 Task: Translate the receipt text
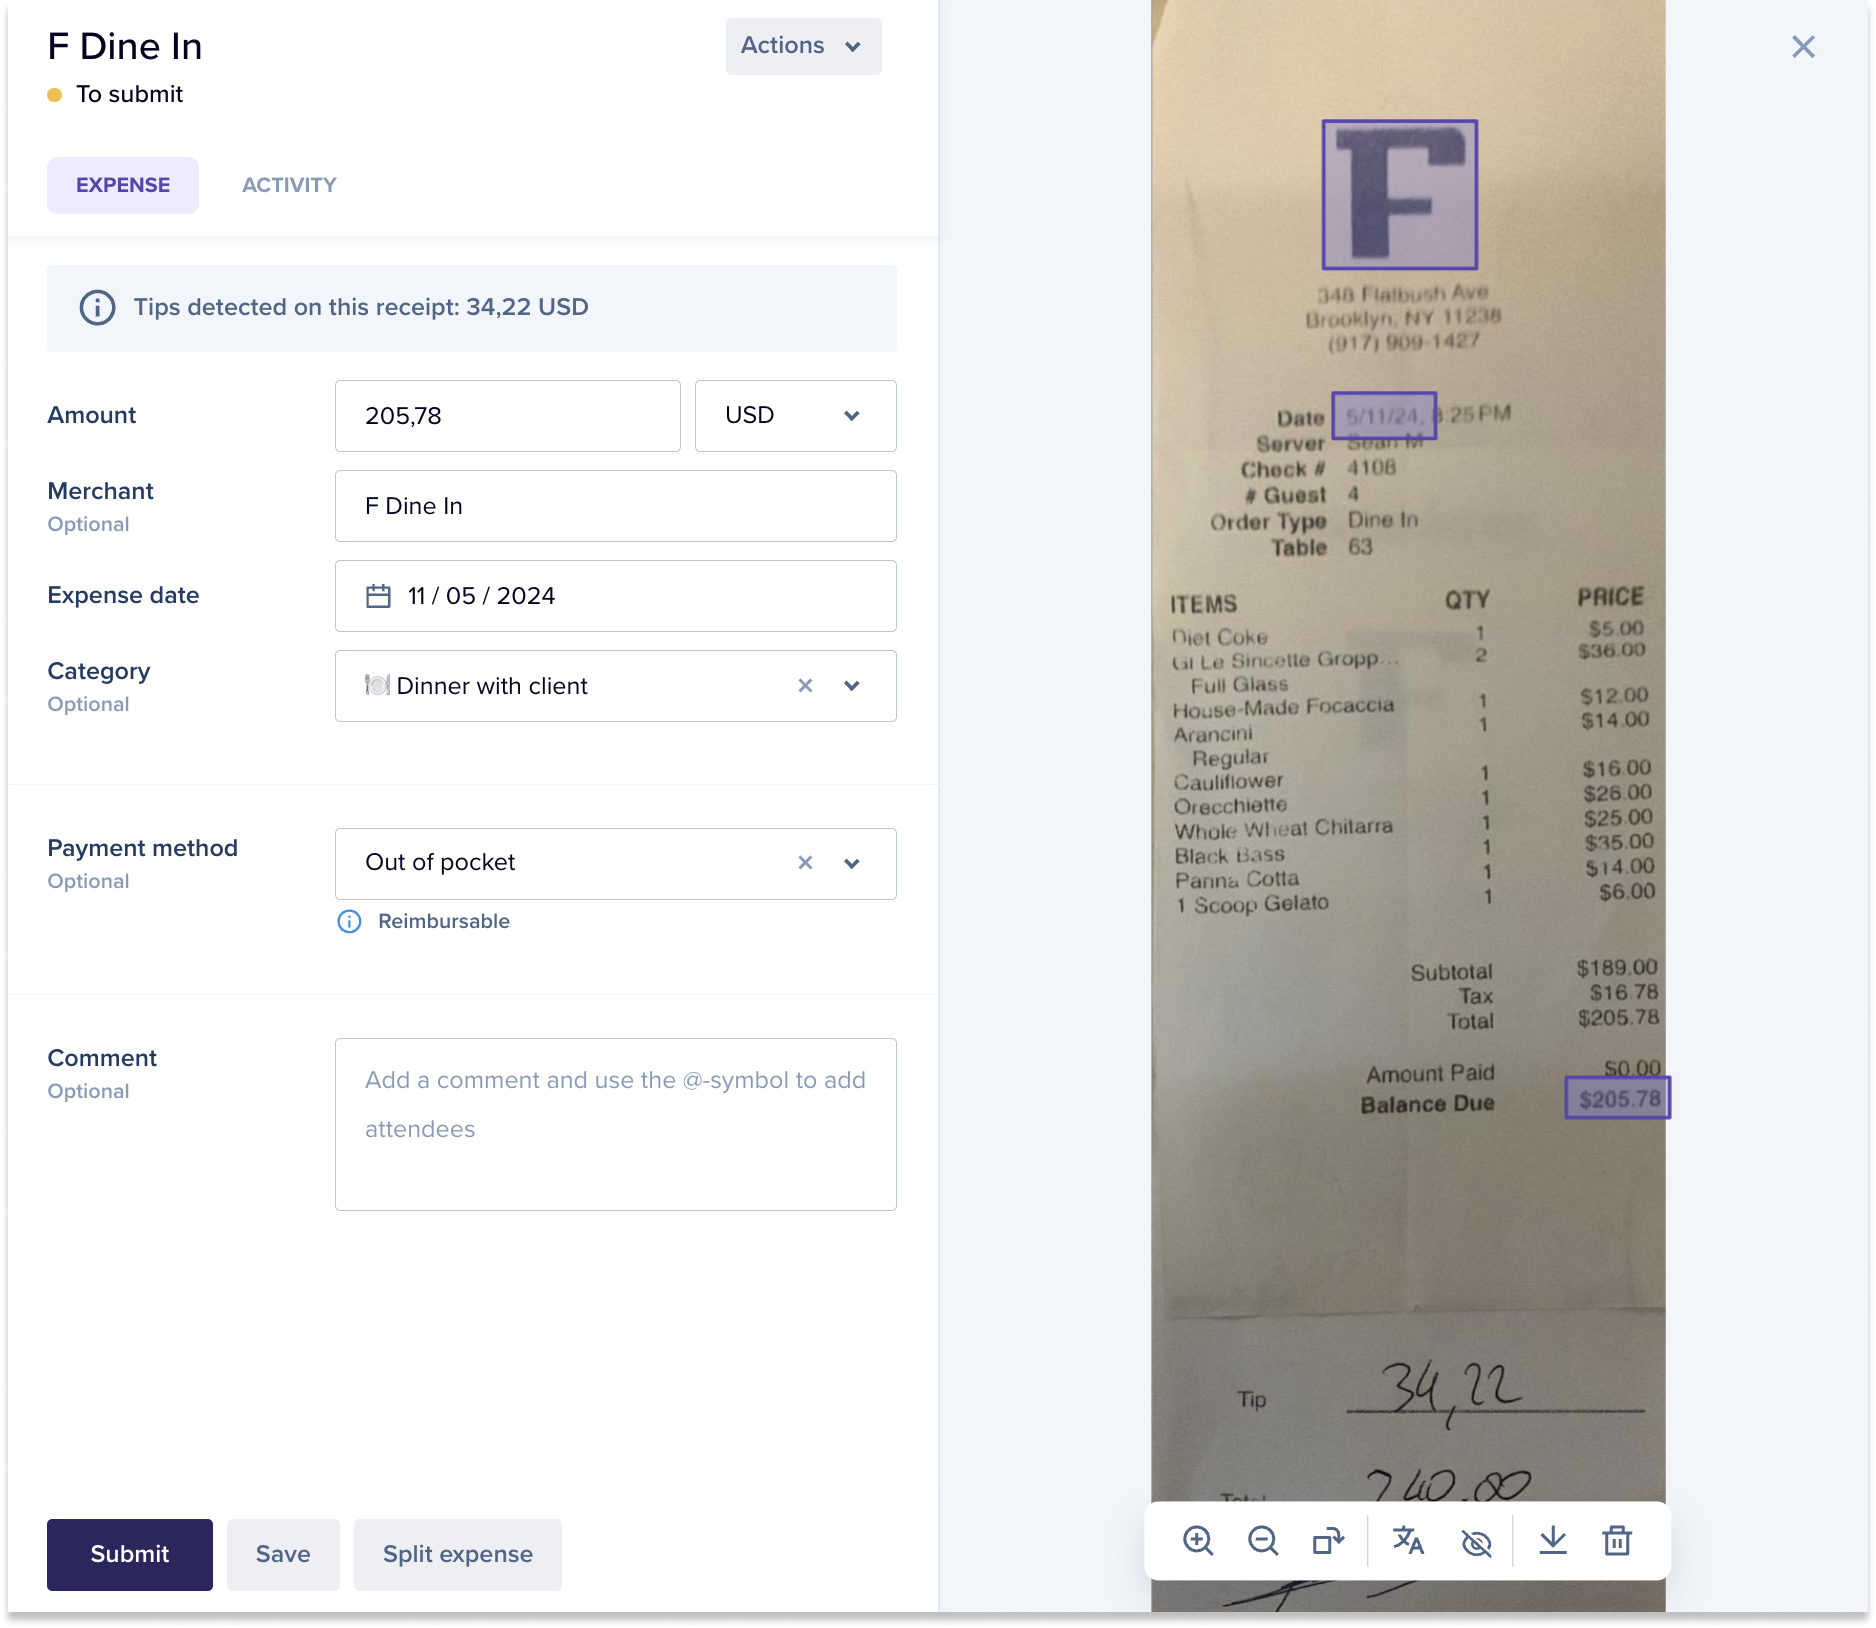(1408, 1541)
